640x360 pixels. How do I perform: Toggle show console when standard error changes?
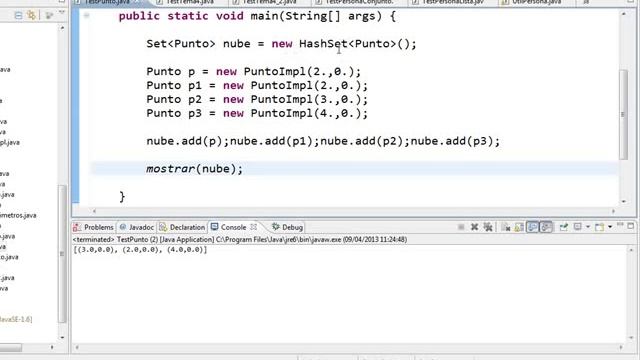coord(546,227)
